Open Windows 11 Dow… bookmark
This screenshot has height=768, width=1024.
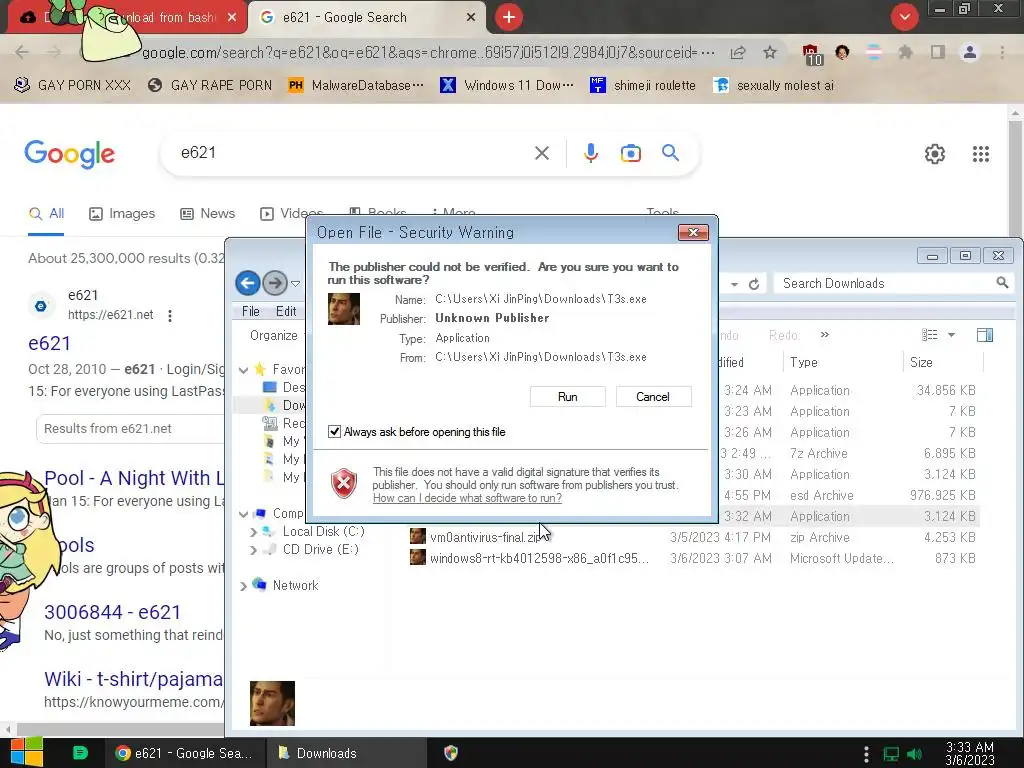507,85
